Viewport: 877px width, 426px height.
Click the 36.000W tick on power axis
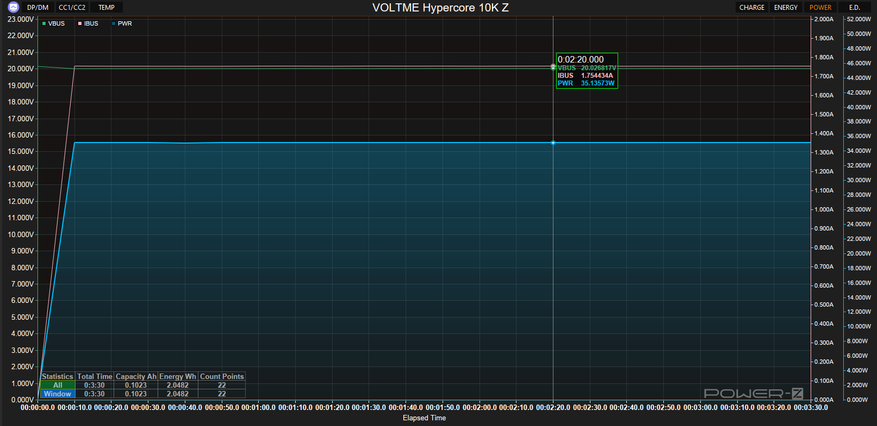[x=860, y=136]
